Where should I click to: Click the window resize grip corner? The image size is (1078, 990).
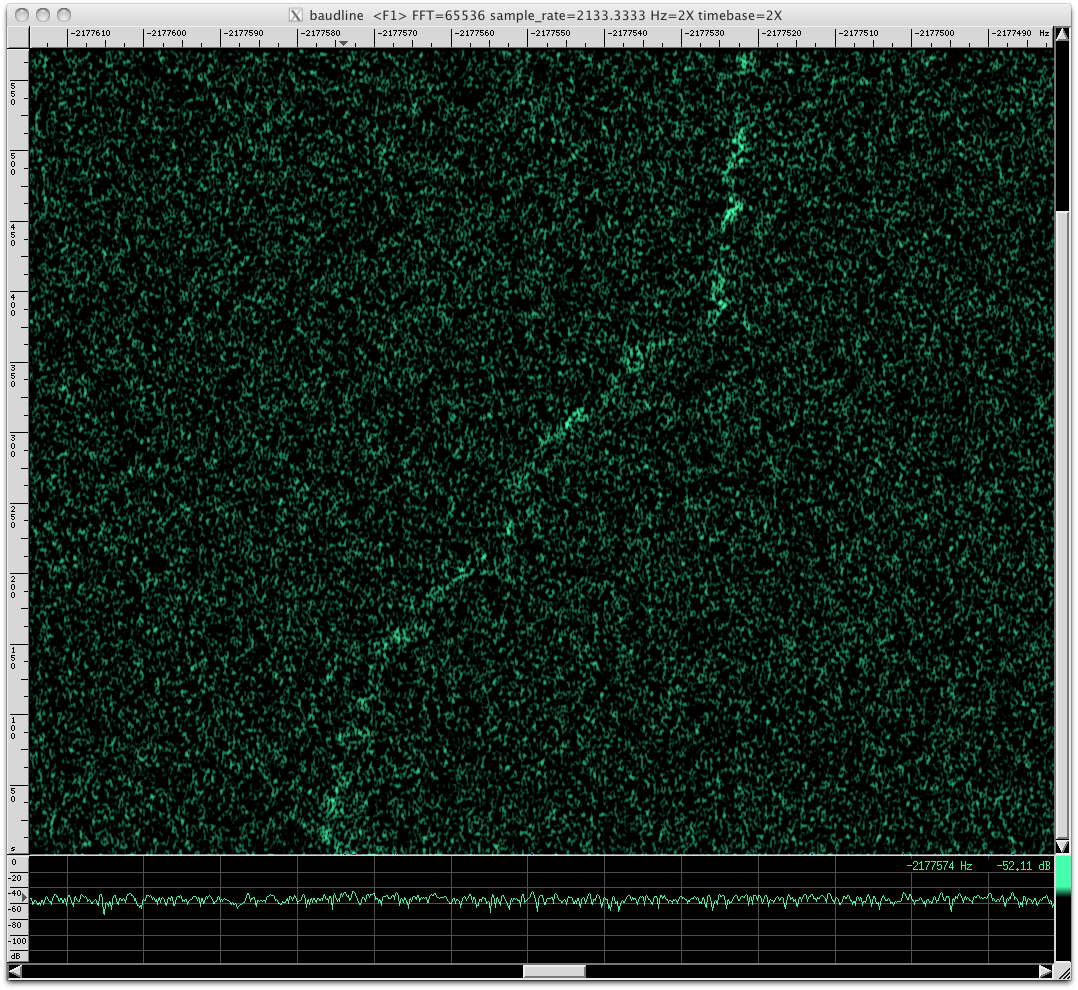(x=1062, y=971)
